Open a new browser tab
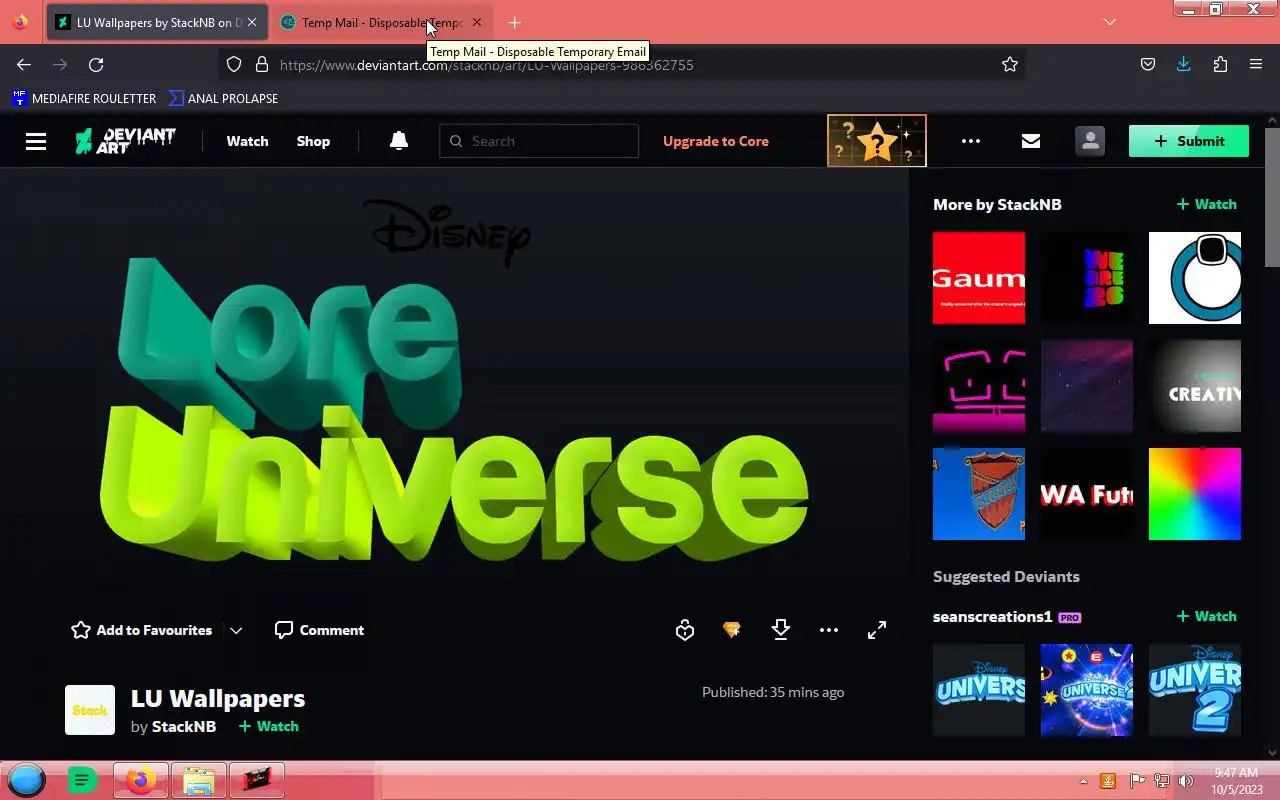This screenshot has width=1280, height=800. coord(514,22)
